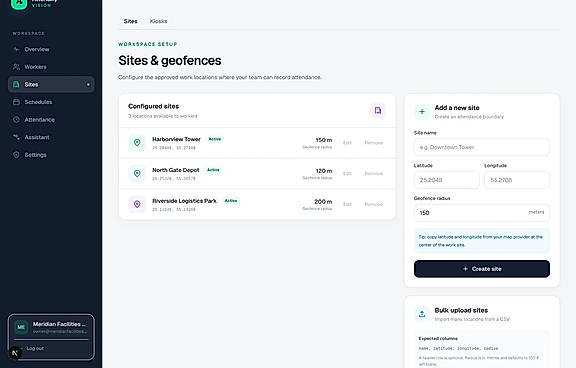Open the Assistant sidebar item

[51, 137]
